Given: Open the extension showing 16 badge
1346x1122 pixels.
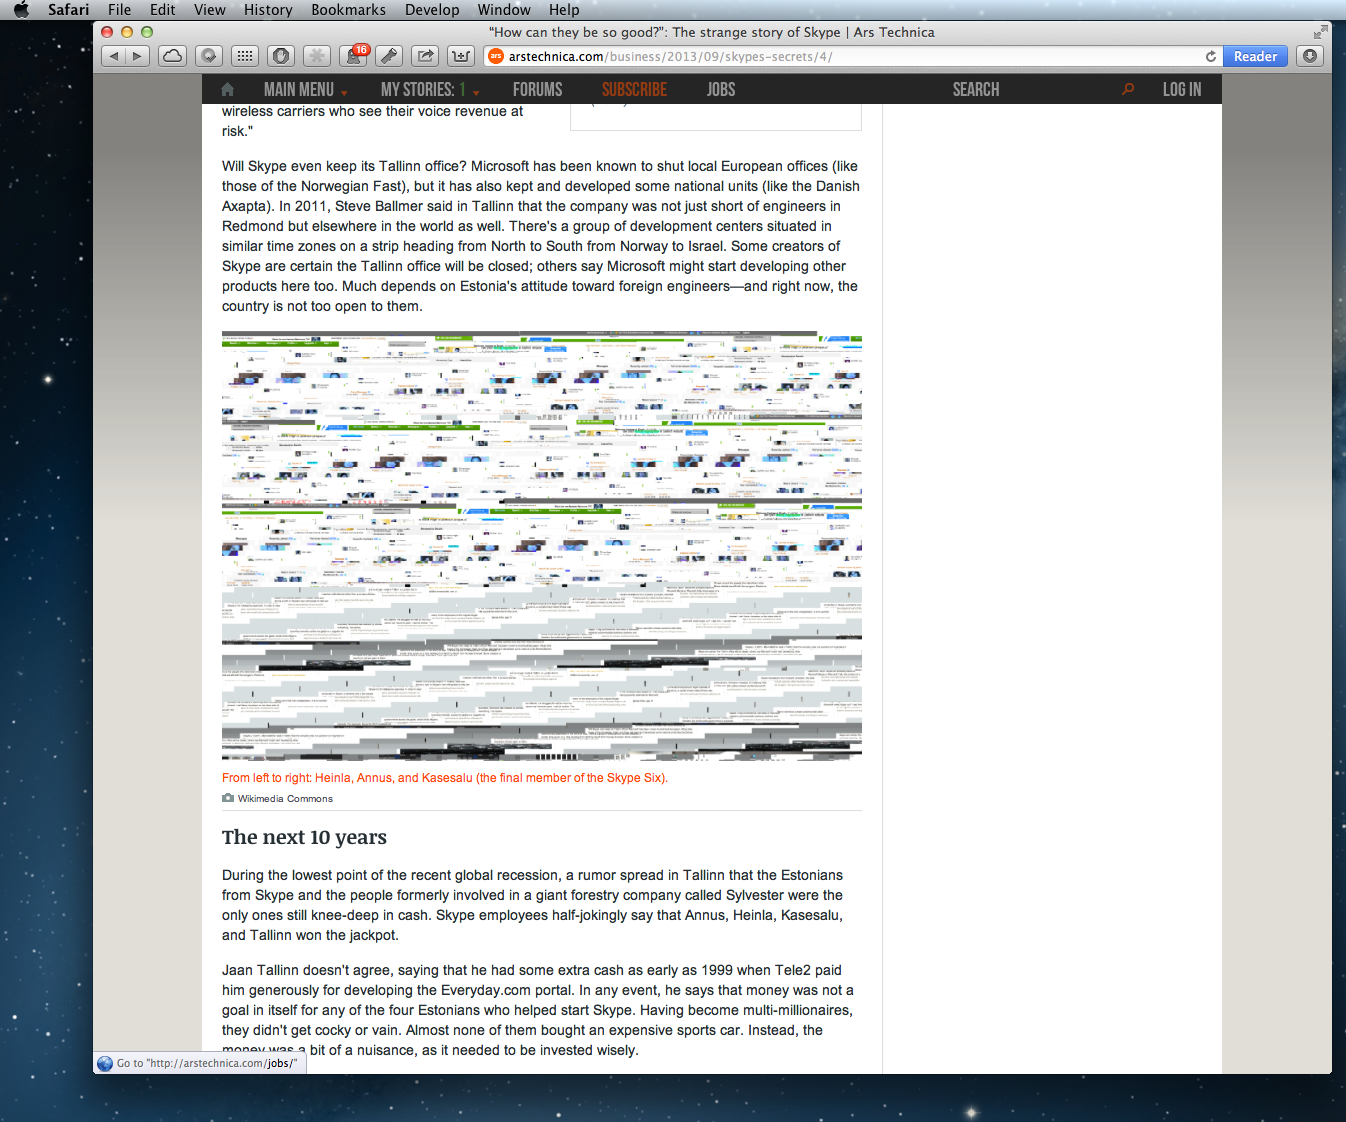Looking at the screenshot, I should [x=353, y=56].
